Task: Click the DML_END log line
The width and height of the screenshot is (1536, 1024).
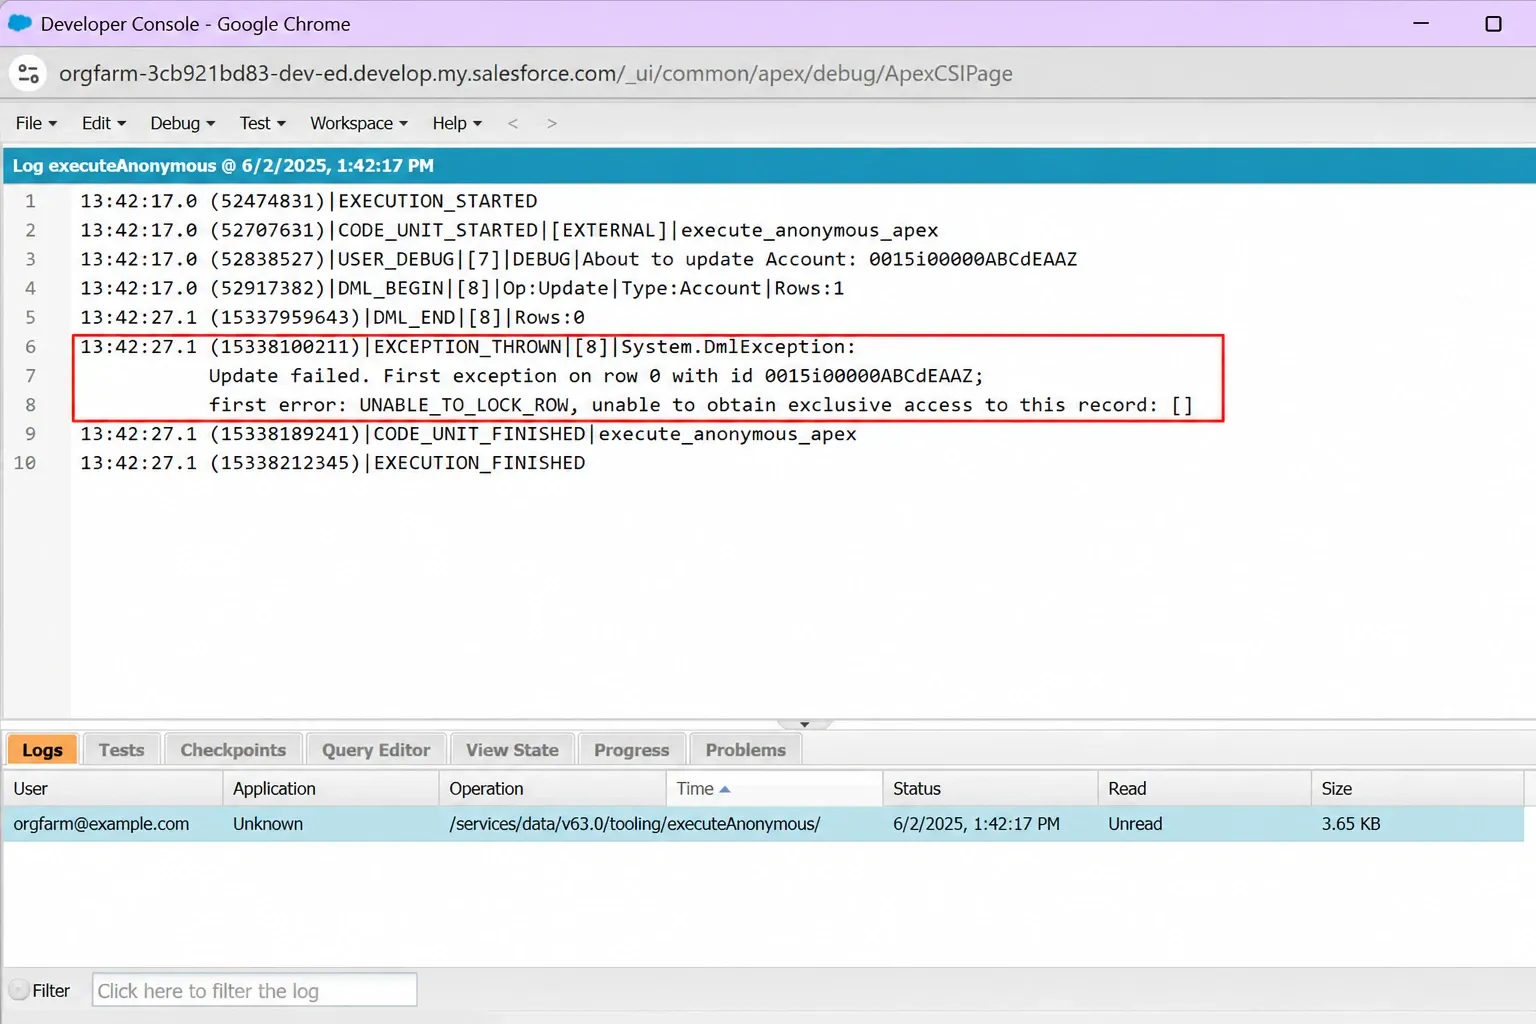Action: click(x=332, y=317)
